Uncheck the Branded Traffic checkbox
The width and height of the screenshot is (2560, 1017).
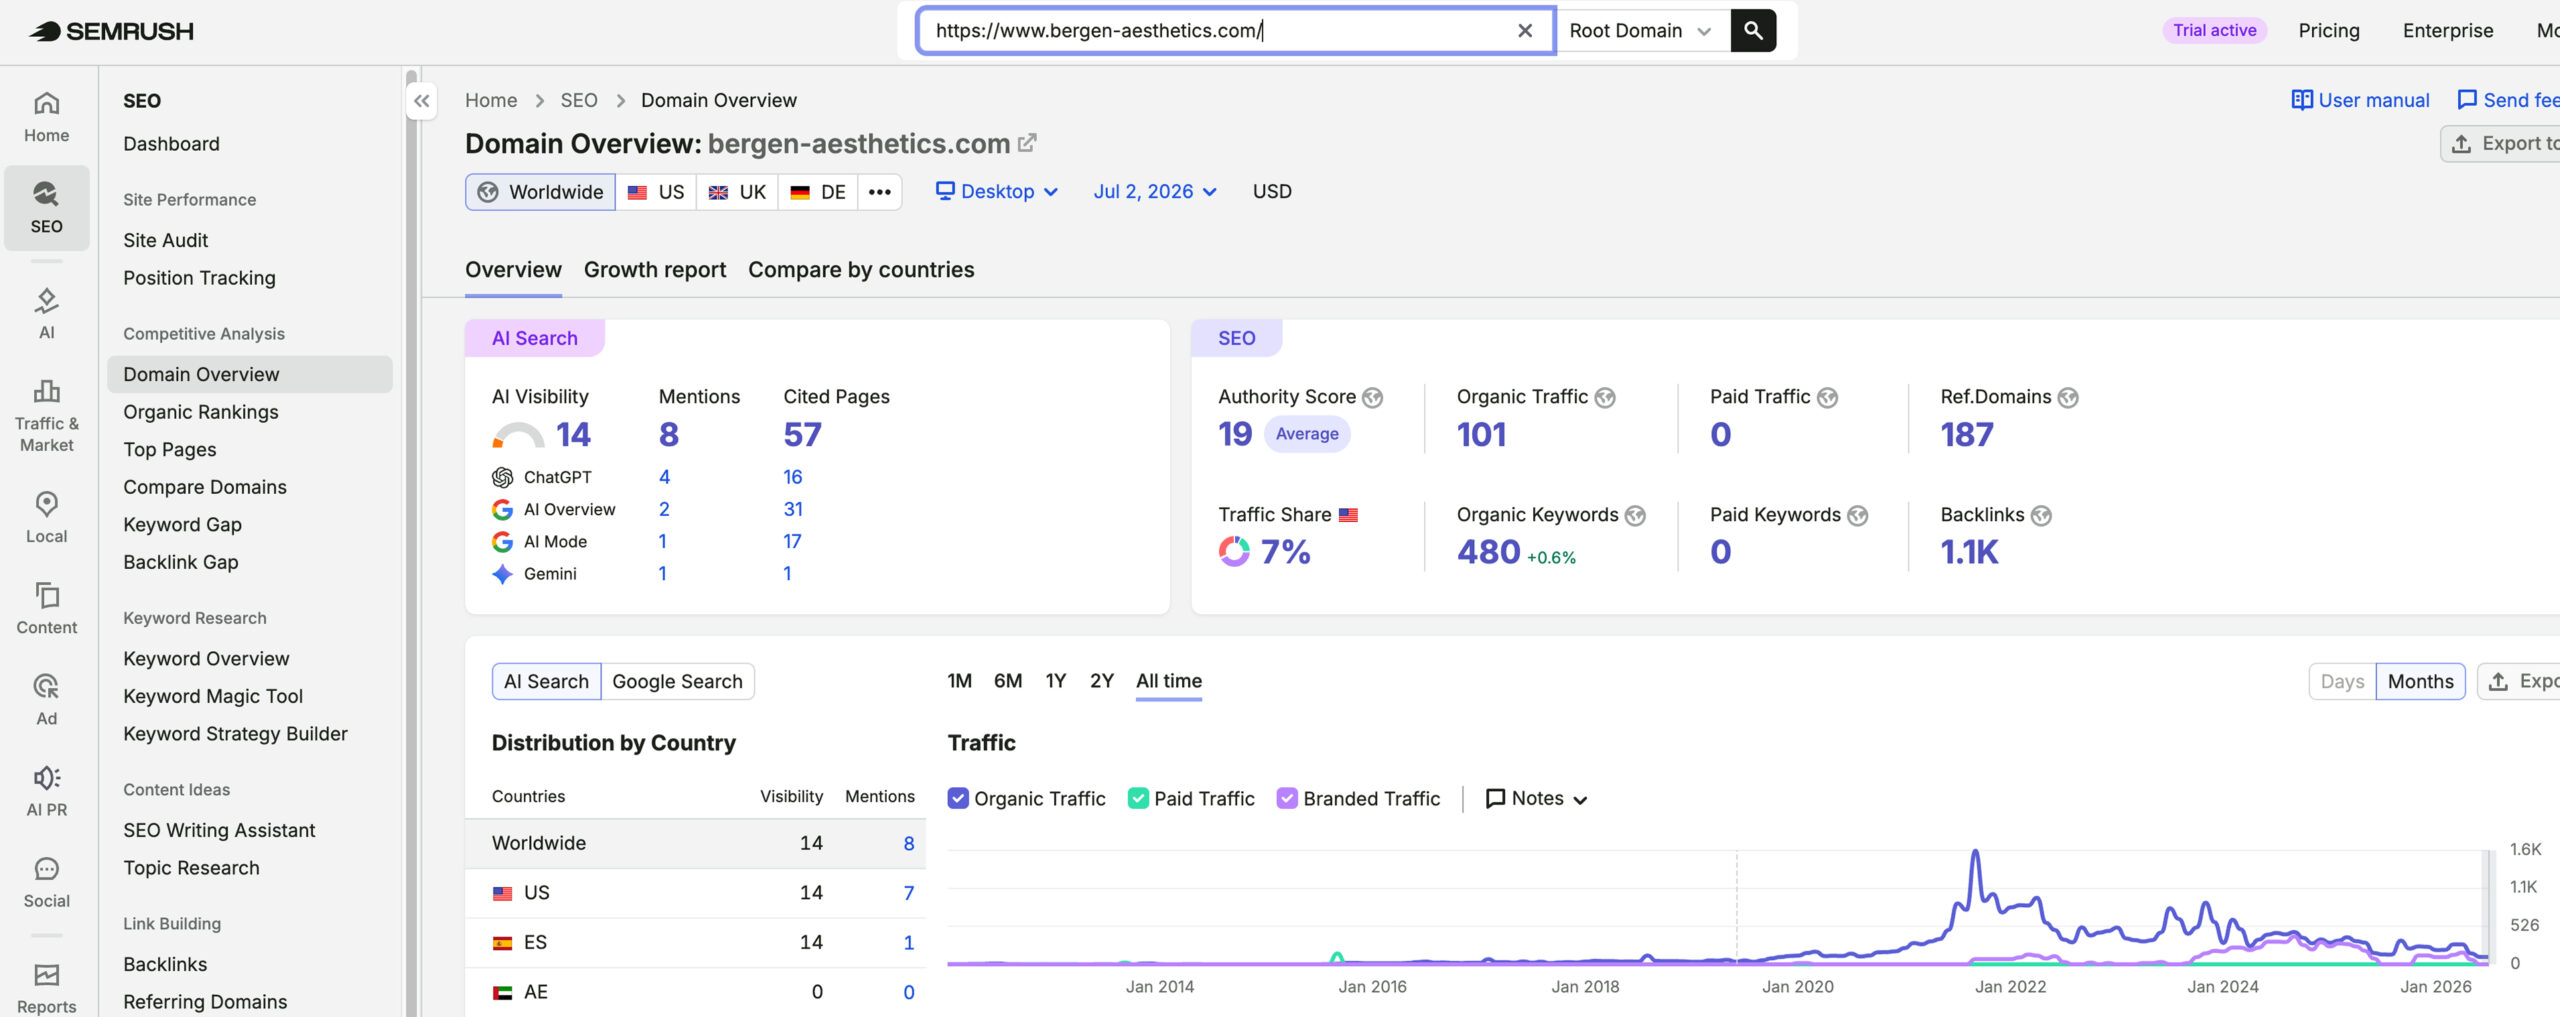pyautogui.click(x=1287, y=798)
